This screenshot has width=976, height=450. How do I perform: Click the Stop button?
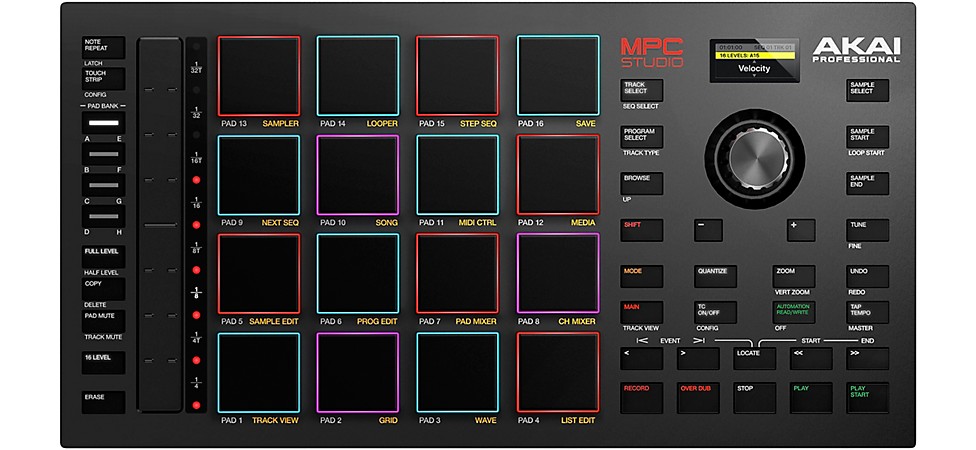(754, 398)
